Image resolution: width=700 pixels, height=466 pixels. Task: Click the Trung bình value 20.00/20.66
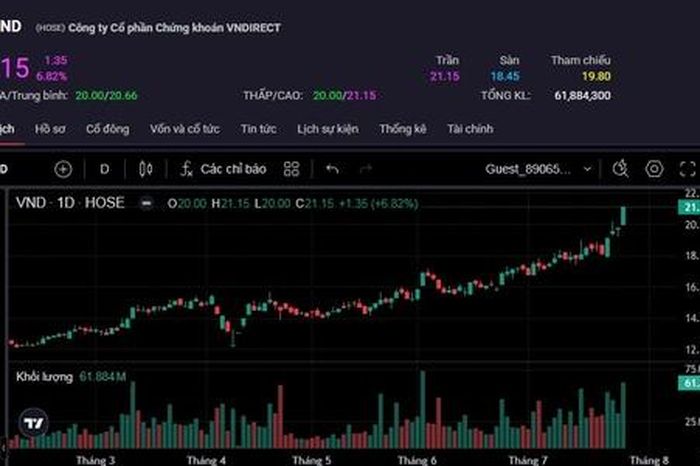106,96
